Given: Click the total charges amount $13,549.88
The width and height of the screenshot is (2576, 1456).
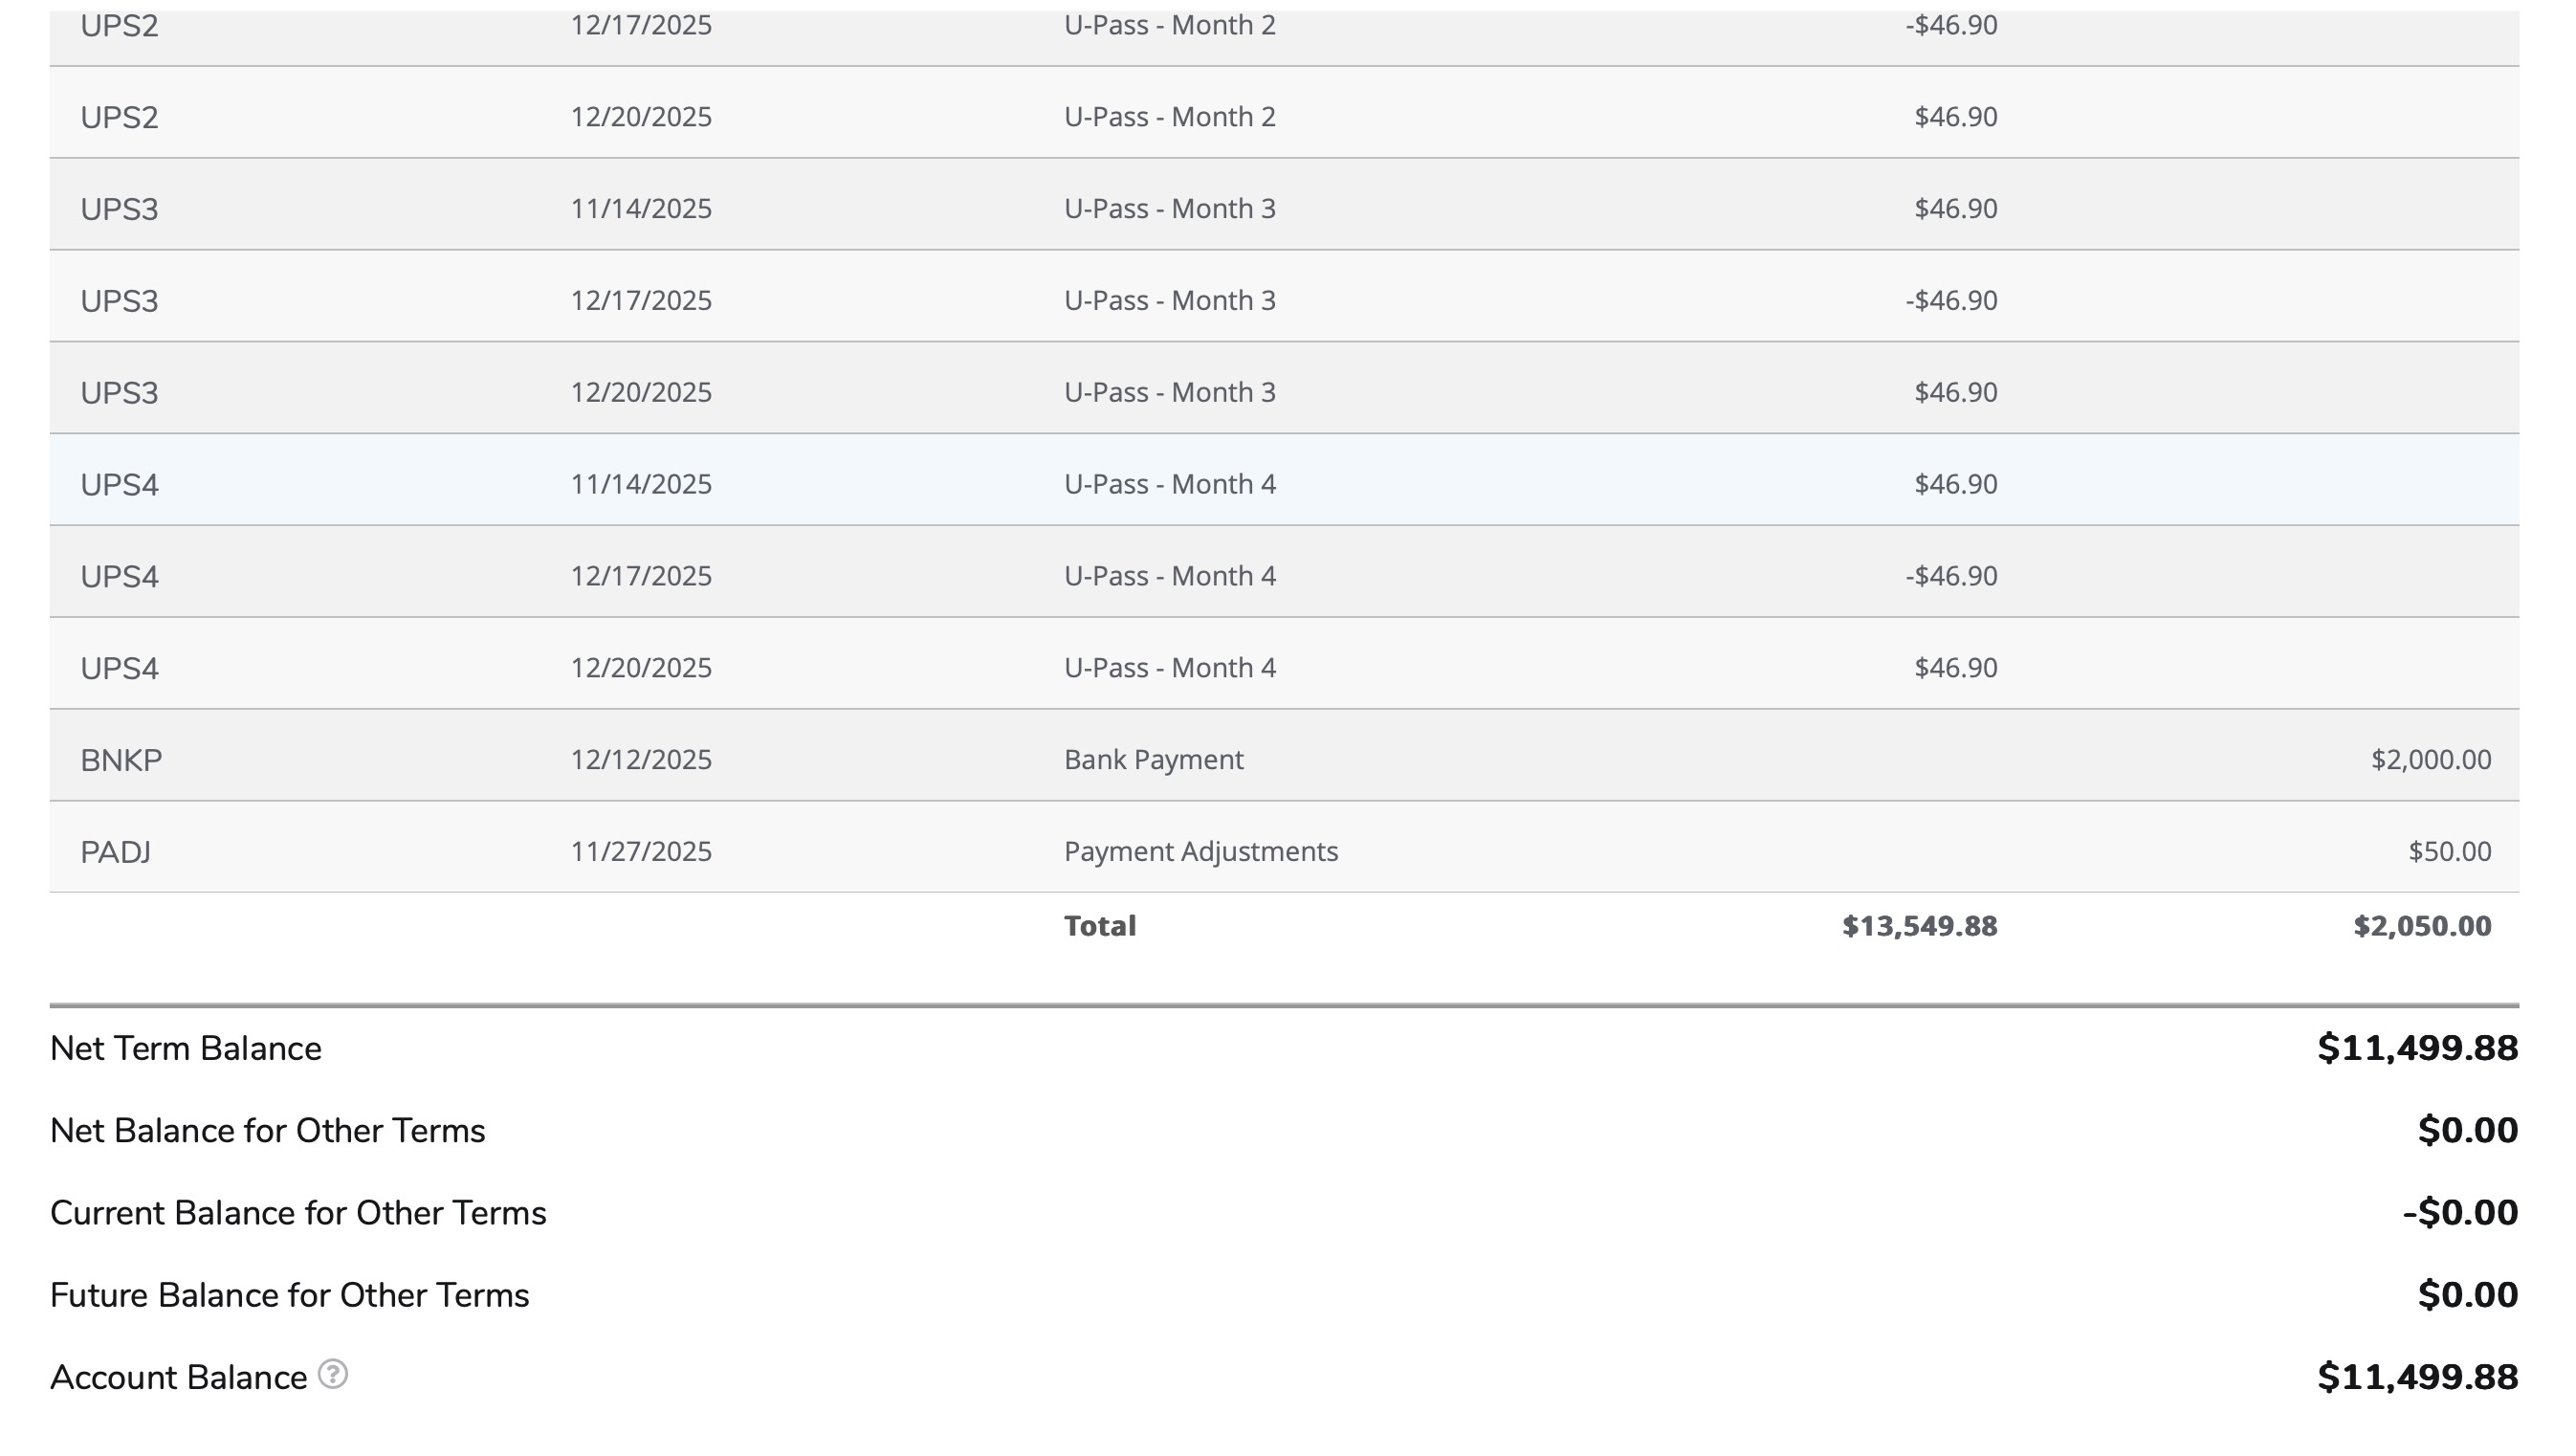Looking at the screenshot, I should (x=1919, y=926).
